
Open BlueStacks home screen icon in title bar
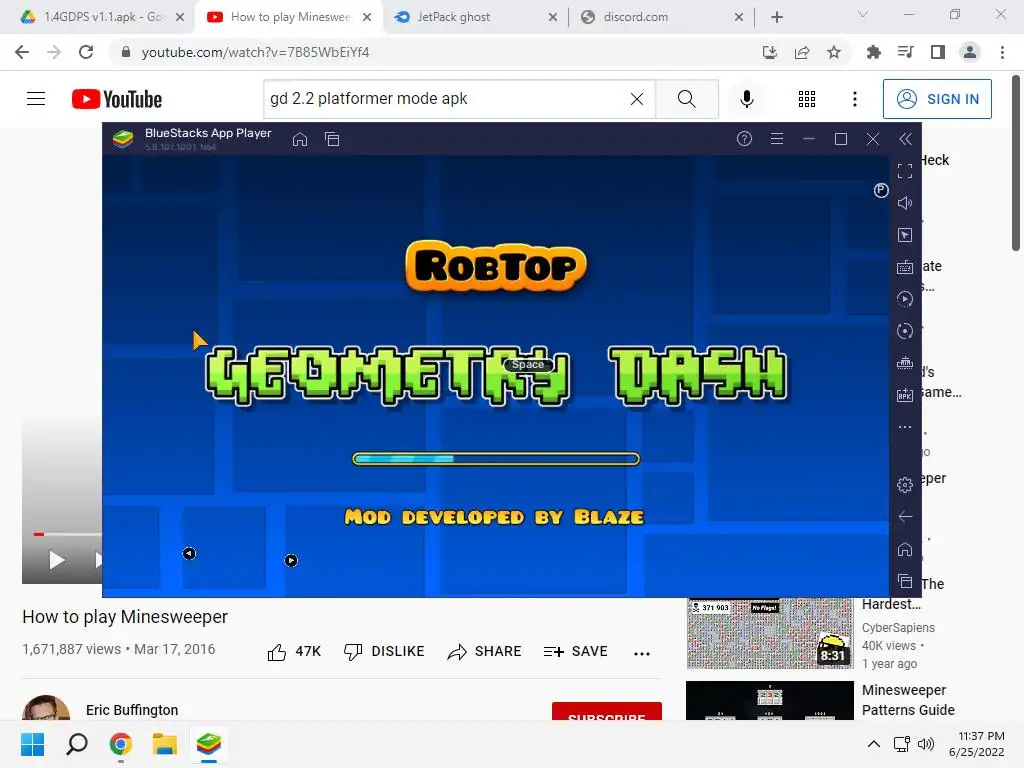coord(300,139)
